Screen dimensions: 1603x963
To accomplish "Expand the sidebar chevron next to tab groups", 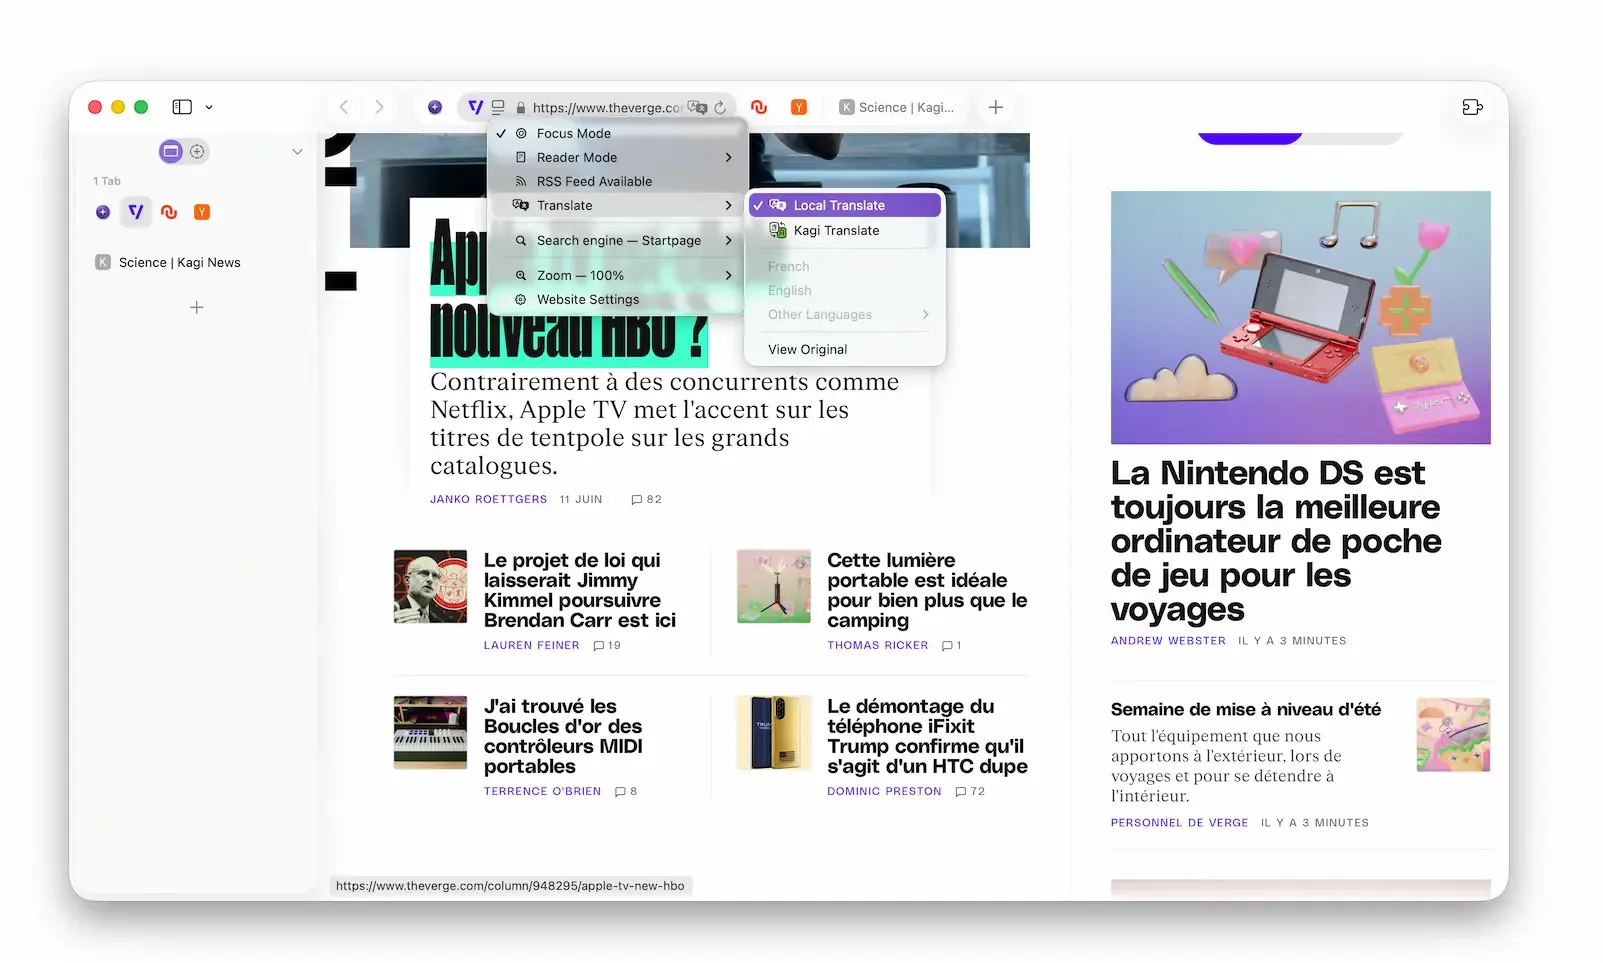I will 297,152.
